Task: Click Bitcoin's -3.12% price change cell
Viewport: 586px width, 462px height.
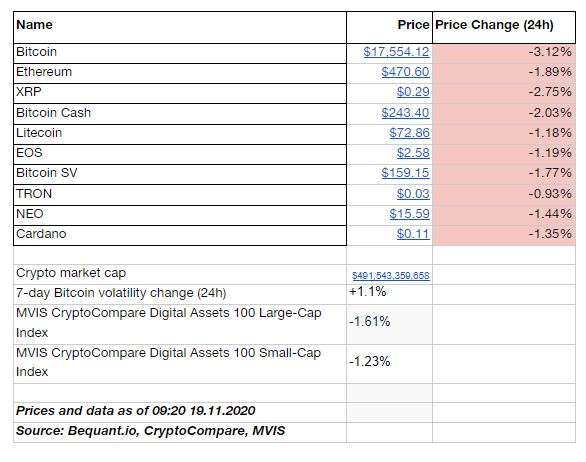Action: click(x=504, y=53)
